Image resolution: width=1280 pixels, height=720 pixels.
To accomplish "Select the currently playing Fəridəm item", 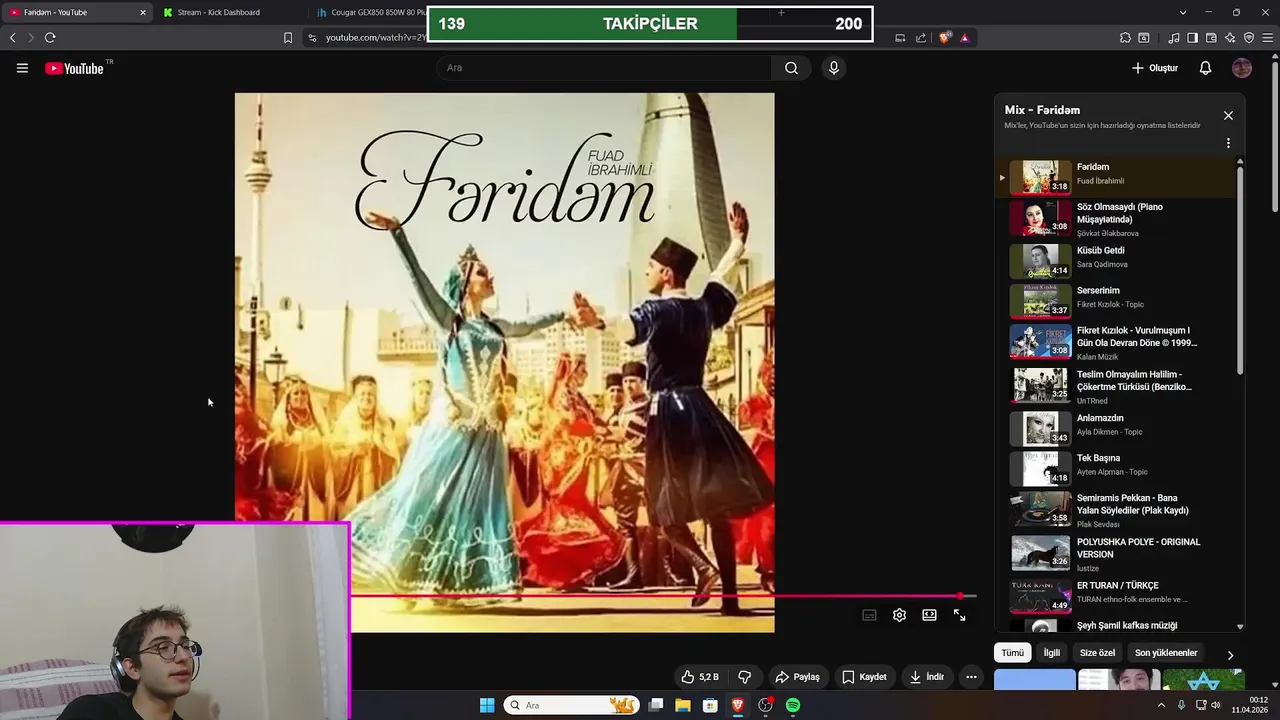I will 1118,177.
